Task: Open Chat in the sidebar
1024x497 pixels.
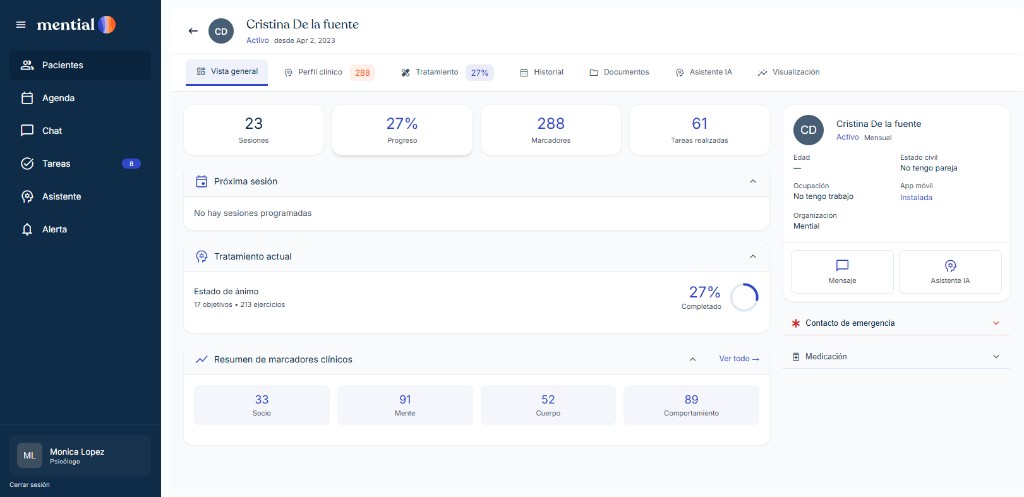Action: [x=80, y=131]
